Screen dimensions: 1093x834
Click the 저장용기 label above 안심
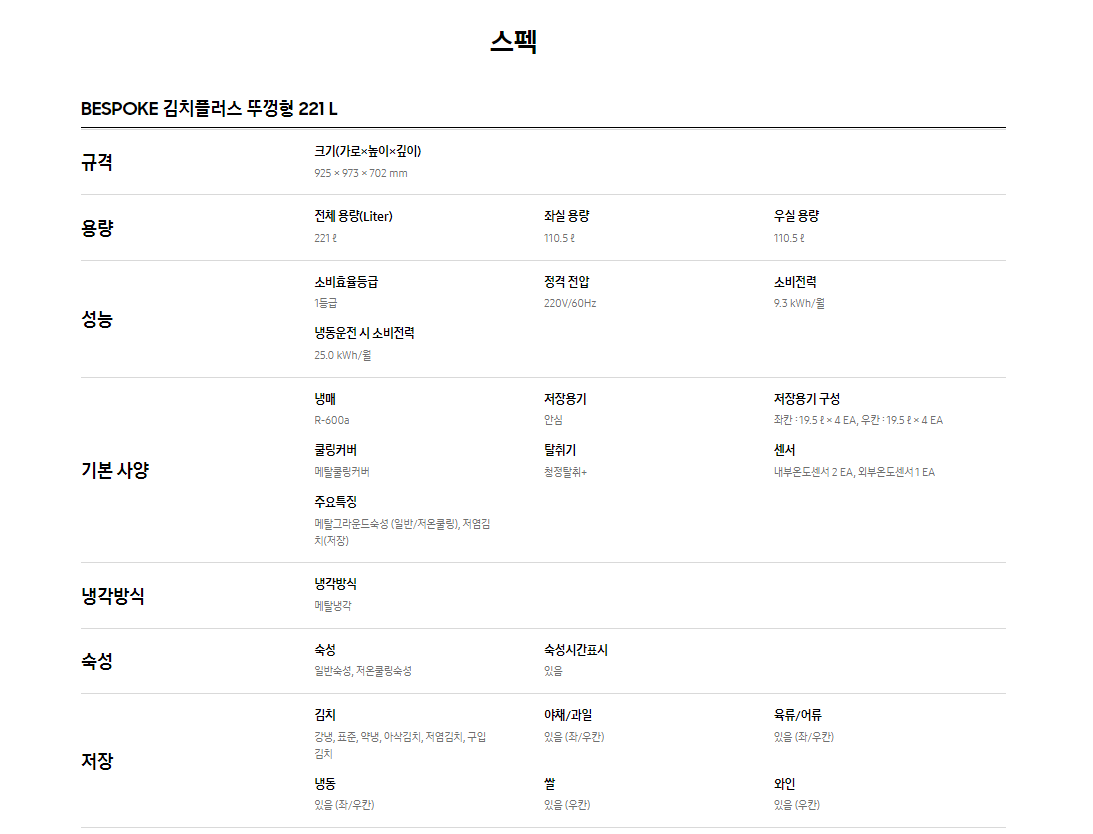point(565,399)
